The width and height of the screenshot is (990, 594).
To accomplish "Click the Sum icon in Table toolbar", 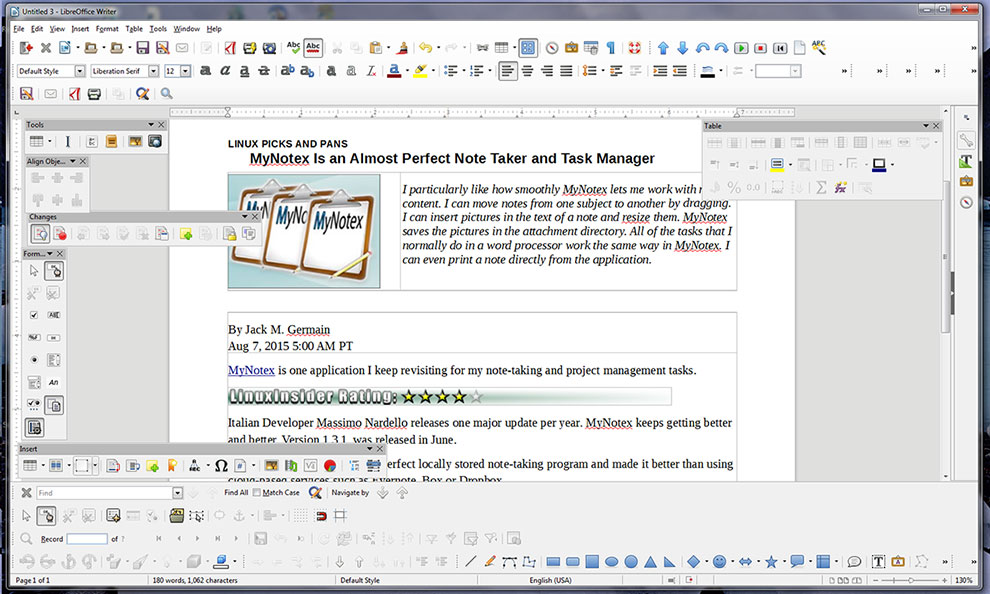I will point(821,187).
